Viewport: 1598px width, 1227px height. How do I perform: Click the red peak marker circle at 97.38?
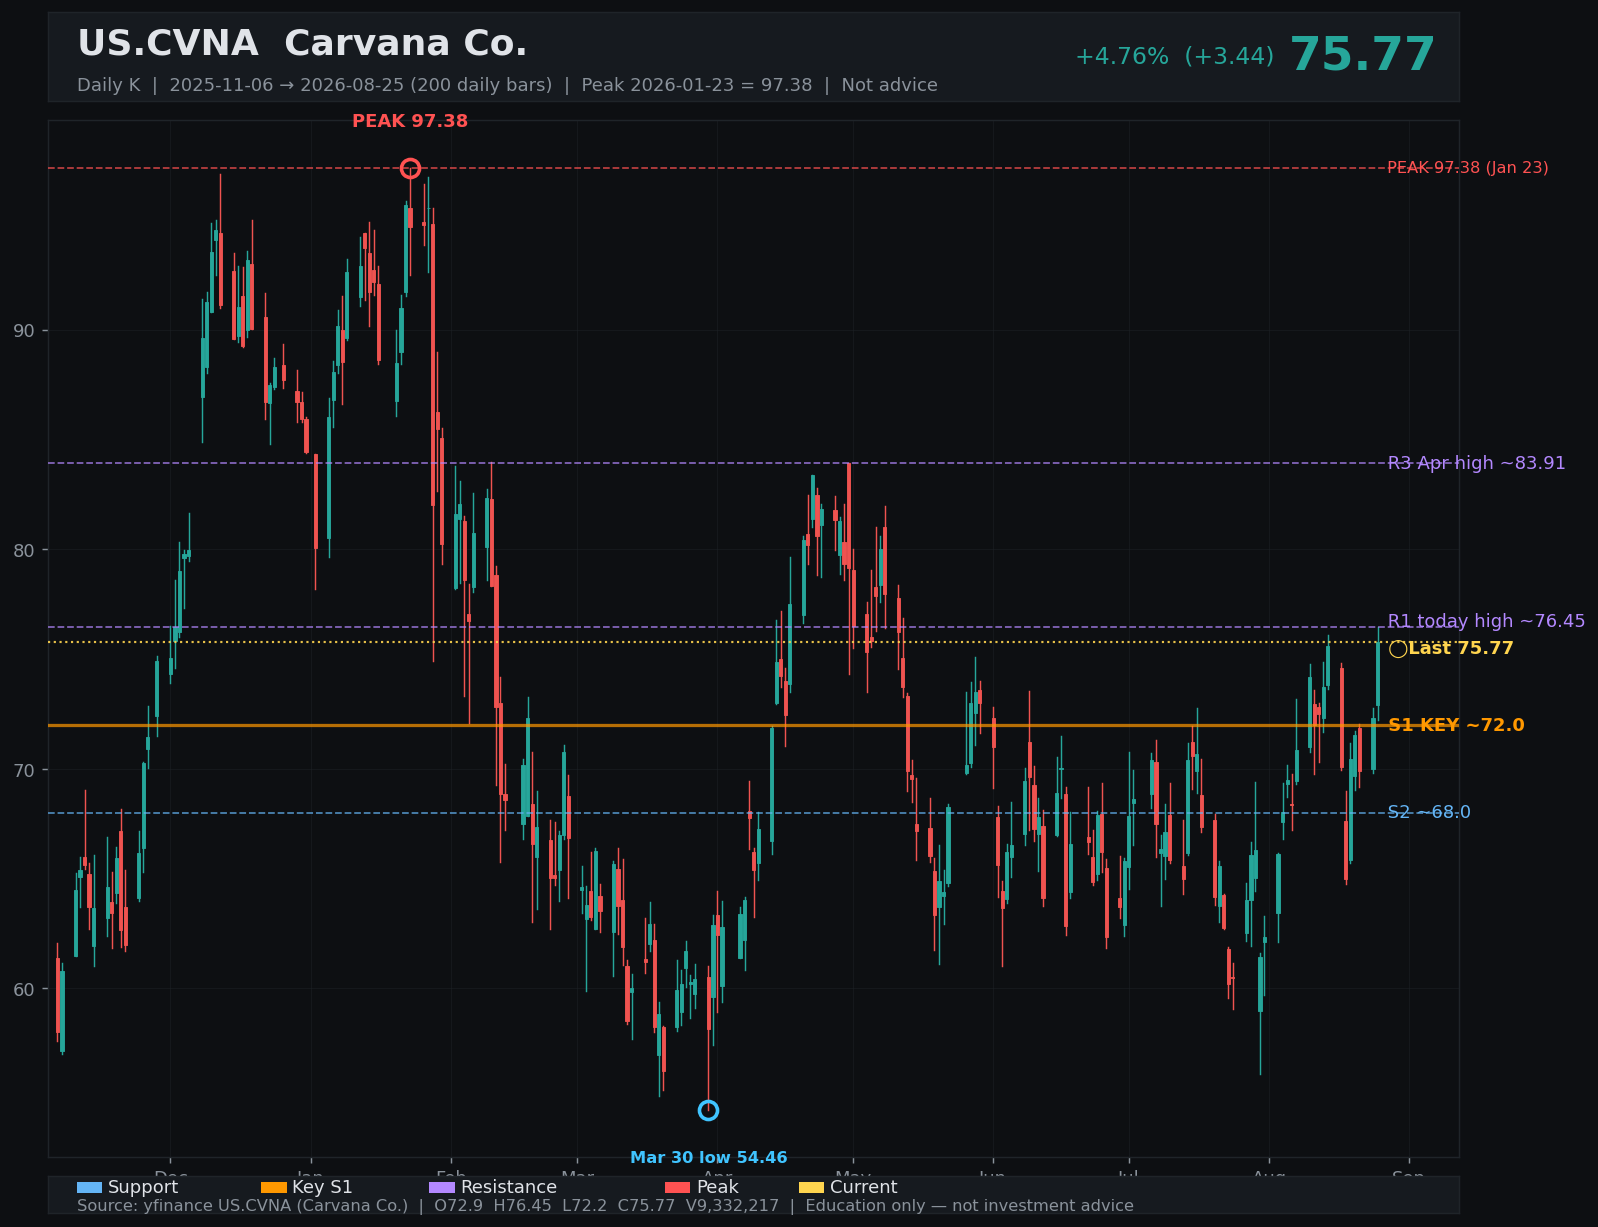pyautogui.click(x=410, y=168)
